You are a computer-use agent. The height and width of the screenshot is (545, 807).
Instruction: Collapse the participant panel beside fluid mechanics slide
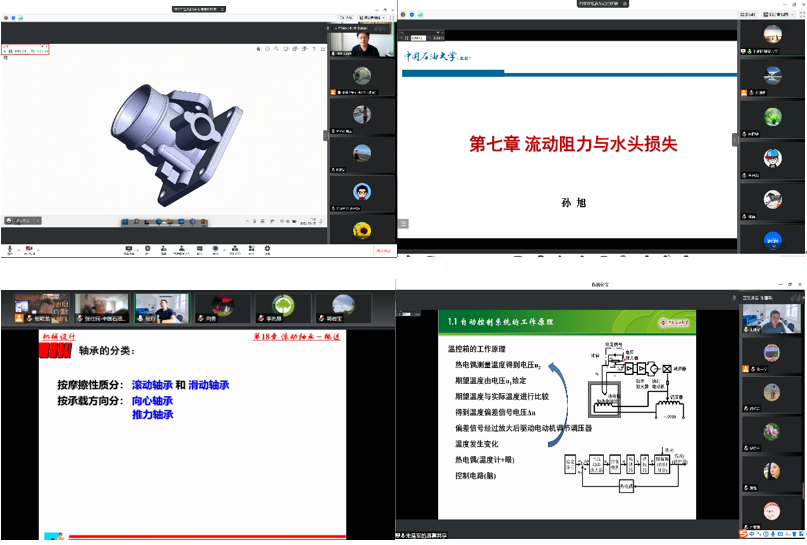click(735, 140)
